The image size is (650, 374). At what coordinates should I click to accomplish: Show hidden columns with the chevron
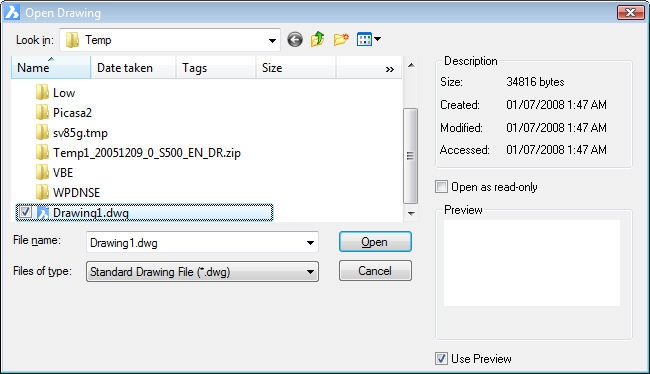click(390, 69)
